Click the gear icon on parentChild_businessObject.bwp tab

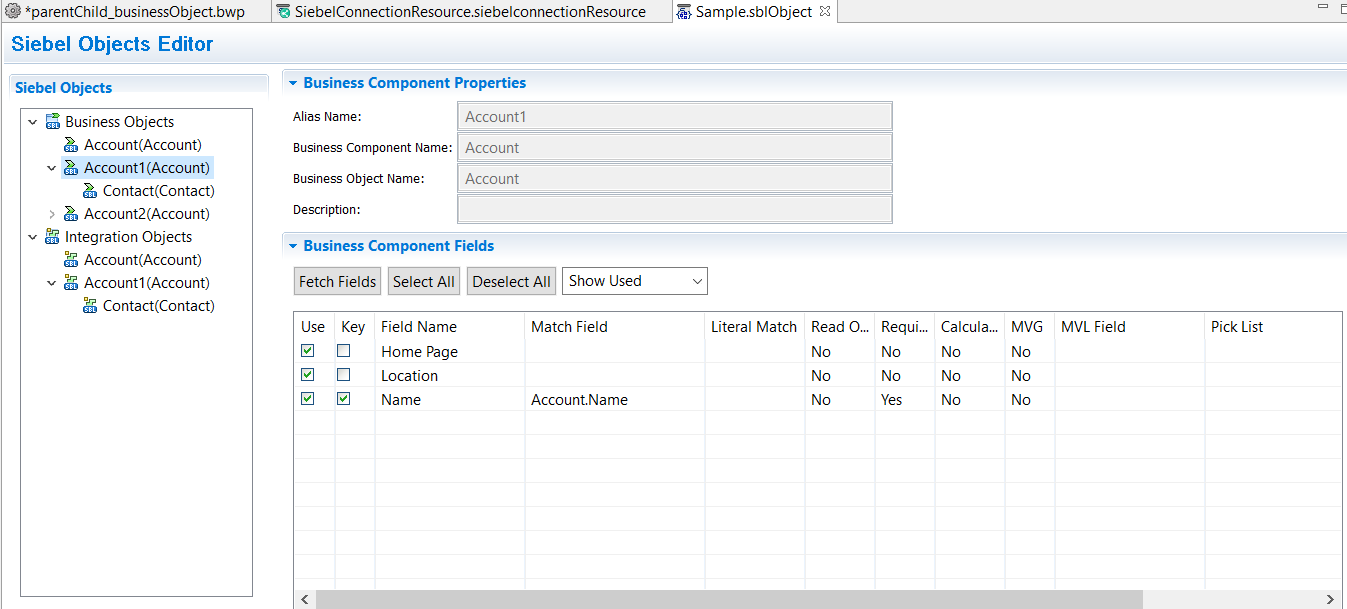13,12
